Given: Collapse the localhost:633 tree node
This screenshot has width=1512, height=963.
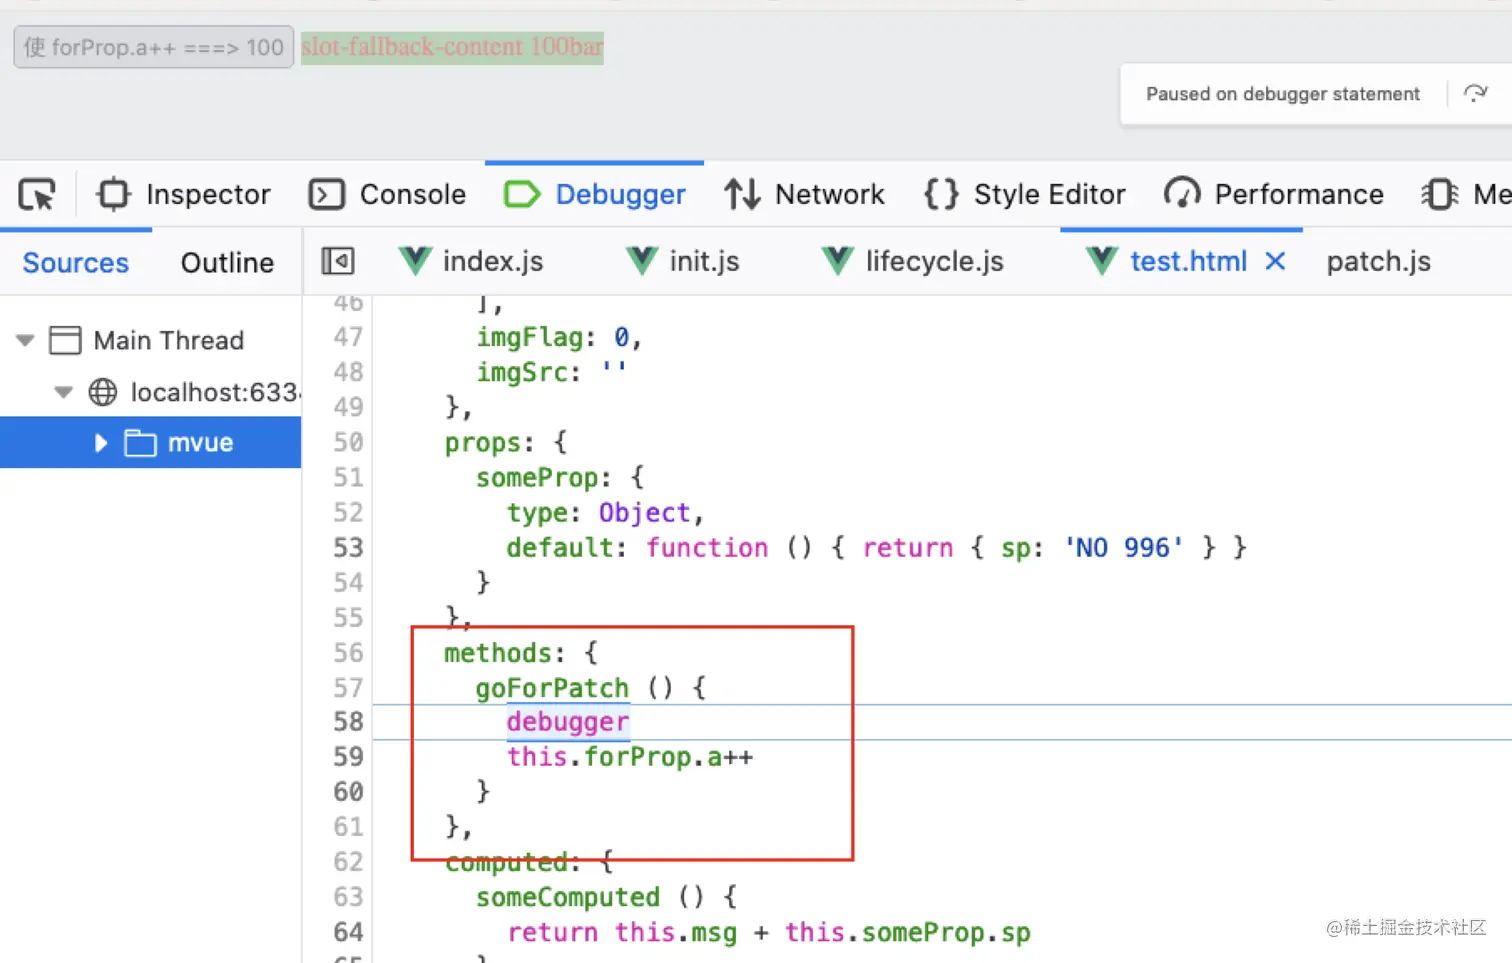Looking at the screenshot, I should [x=64, y=392].
